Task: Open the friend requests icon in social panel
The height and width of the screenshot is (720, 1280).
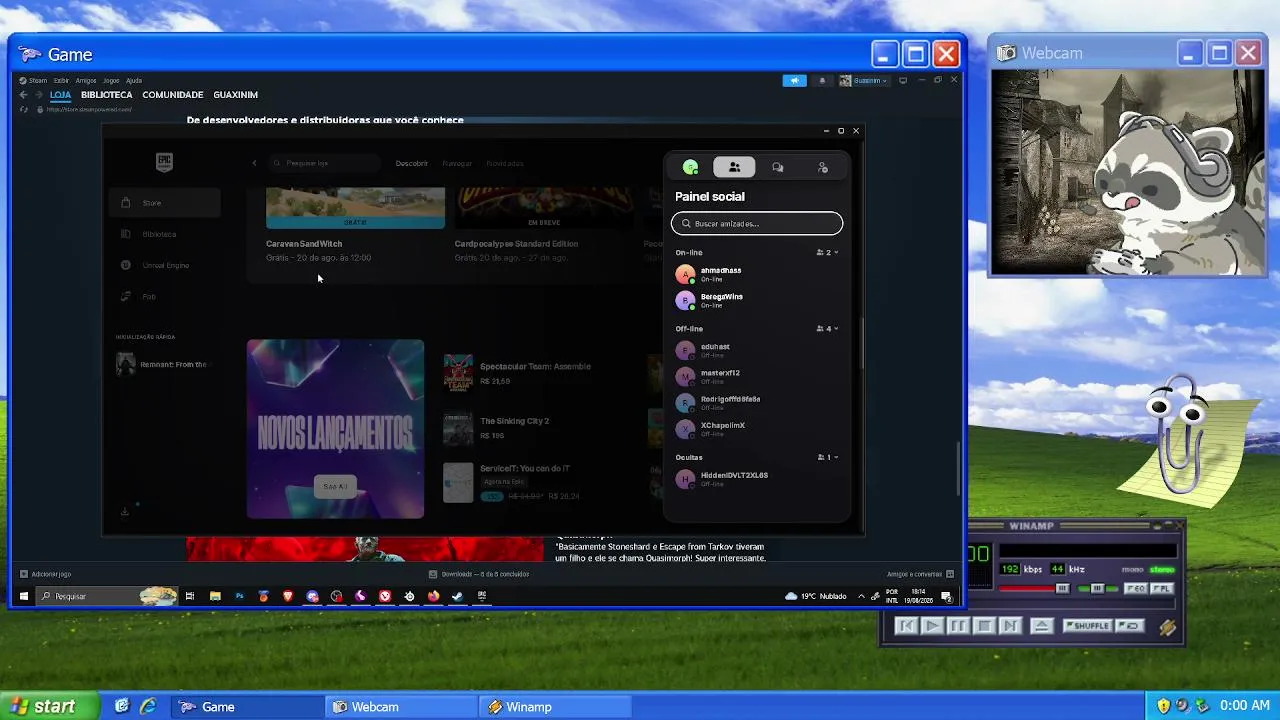Action: (823, 167)
